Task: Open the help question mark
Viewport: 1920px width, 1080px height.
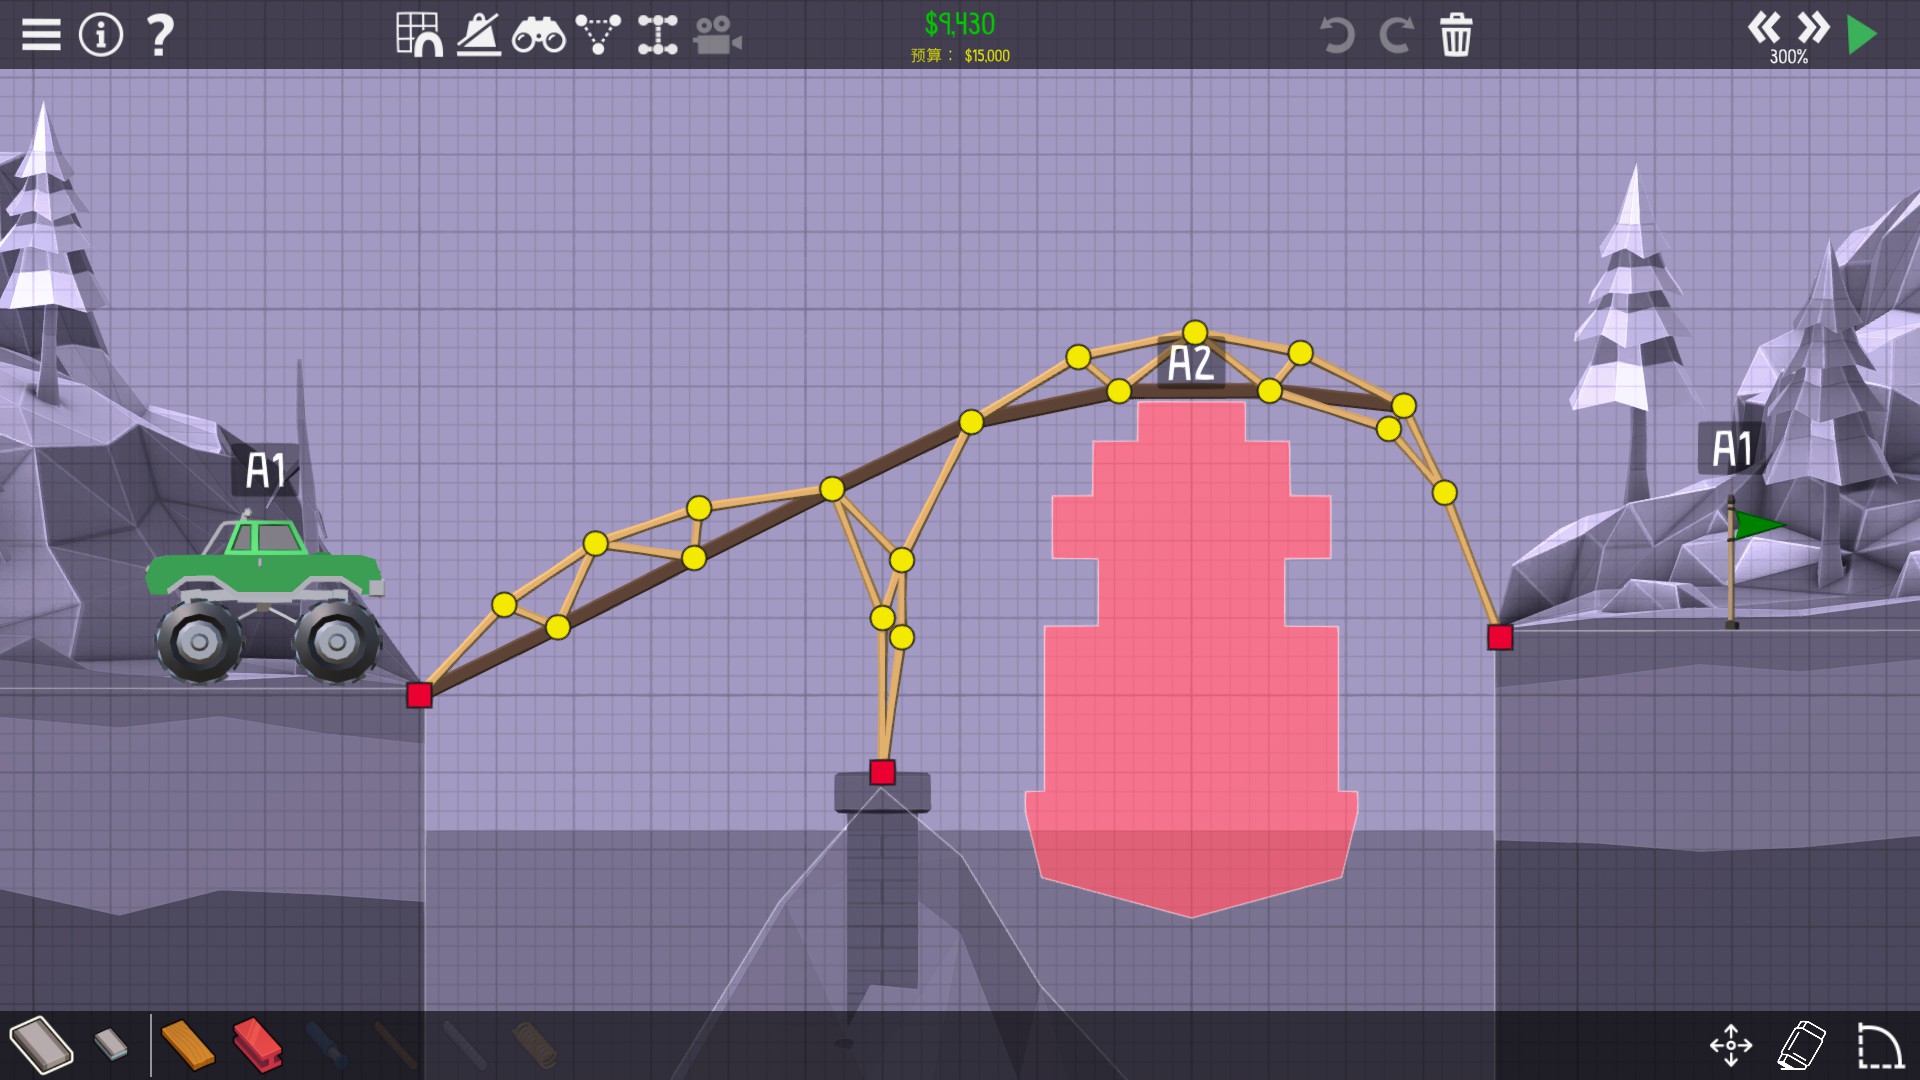Action: (x=160, y=35)
